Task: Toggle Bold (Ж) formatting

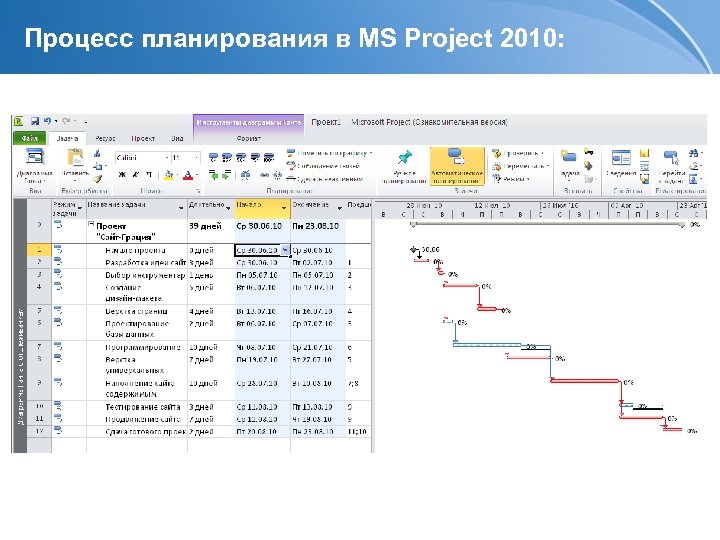Action: click(122, 174)
